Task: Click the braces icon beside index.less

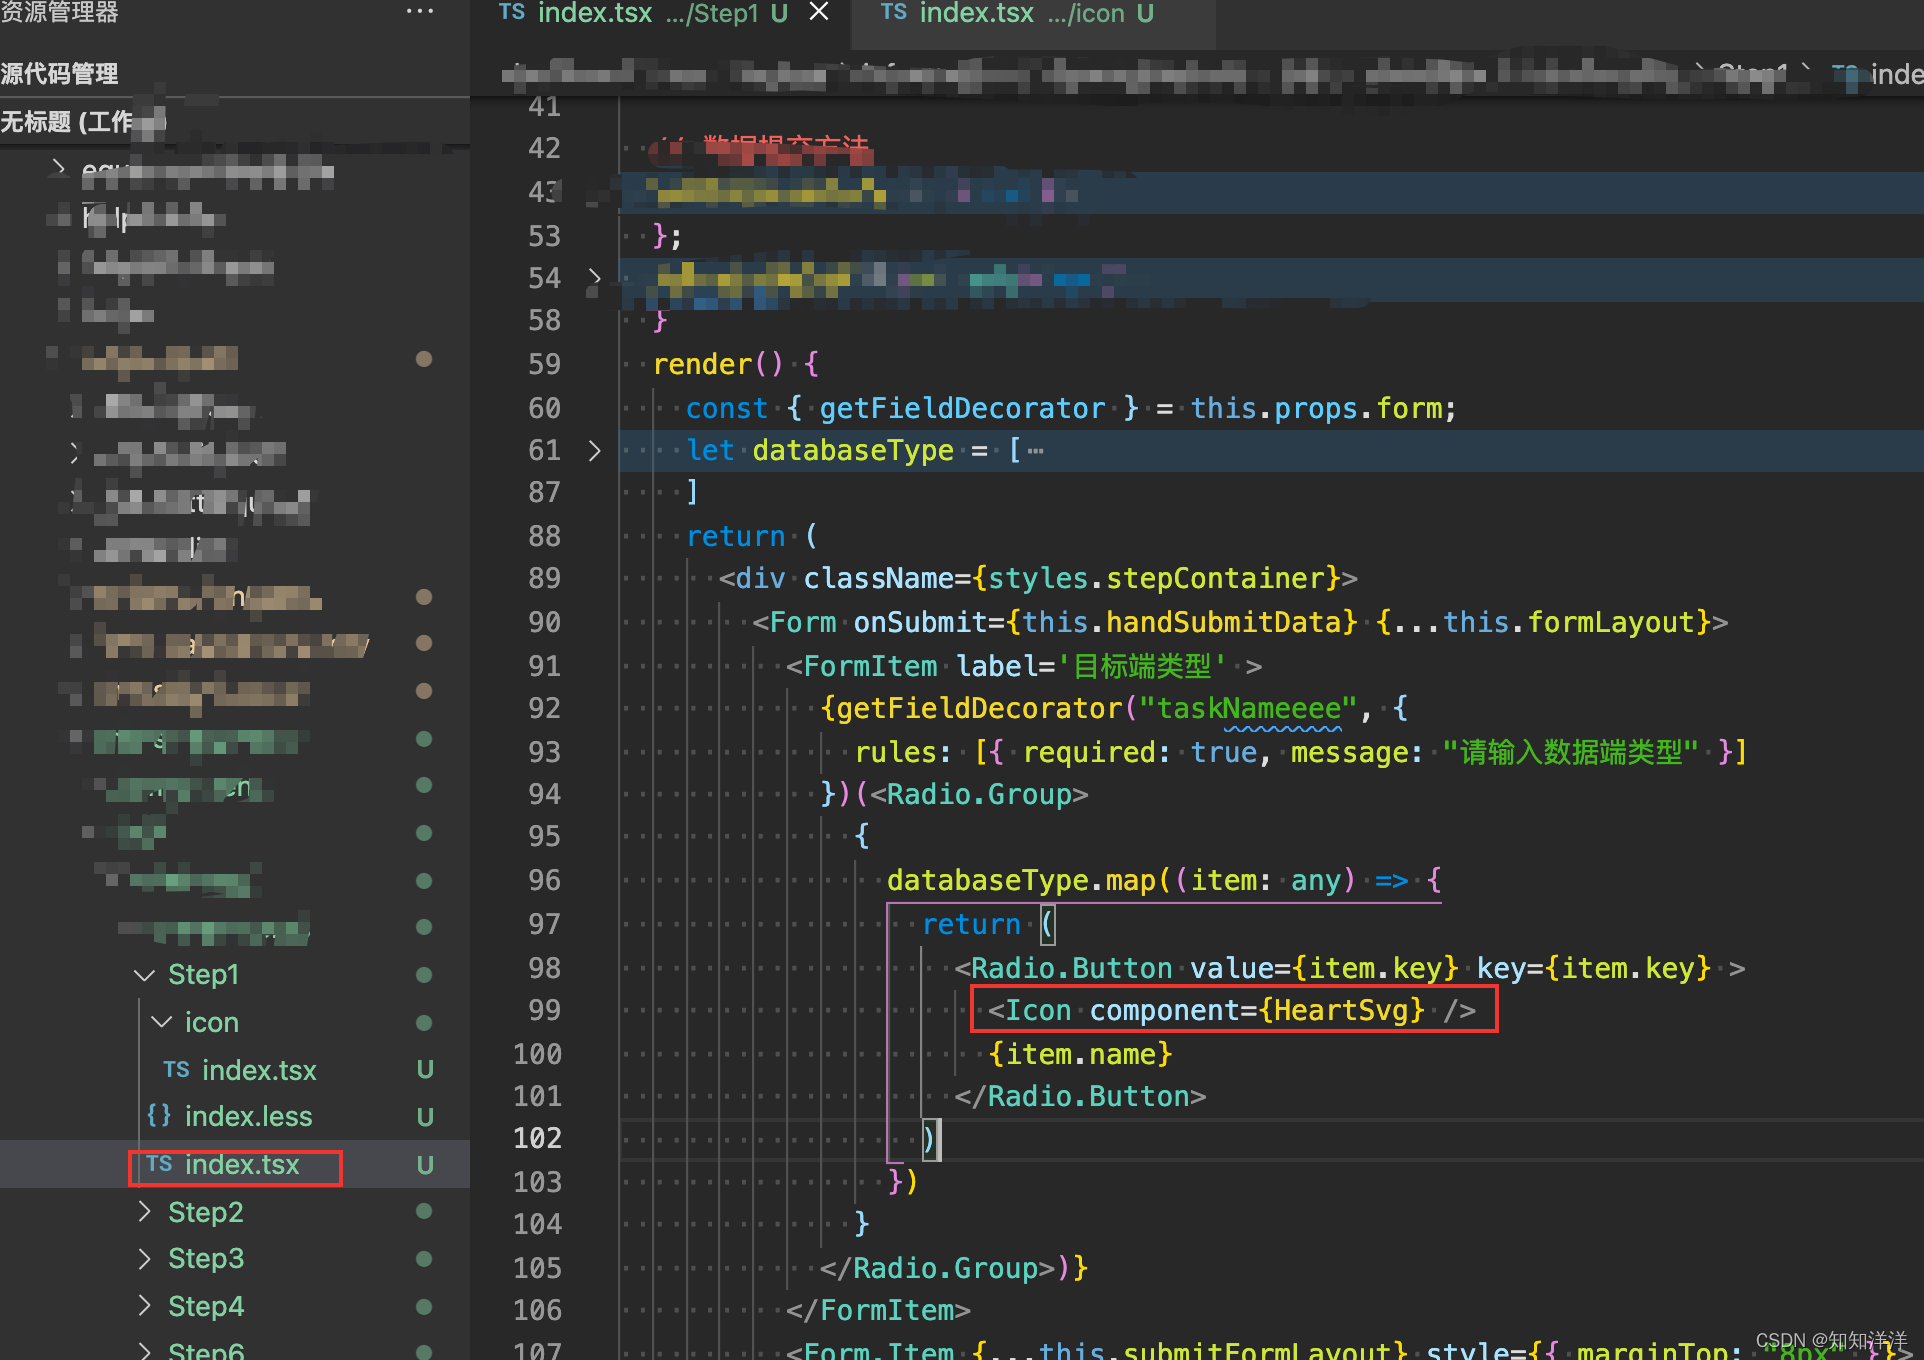Action: [159, 1116]
